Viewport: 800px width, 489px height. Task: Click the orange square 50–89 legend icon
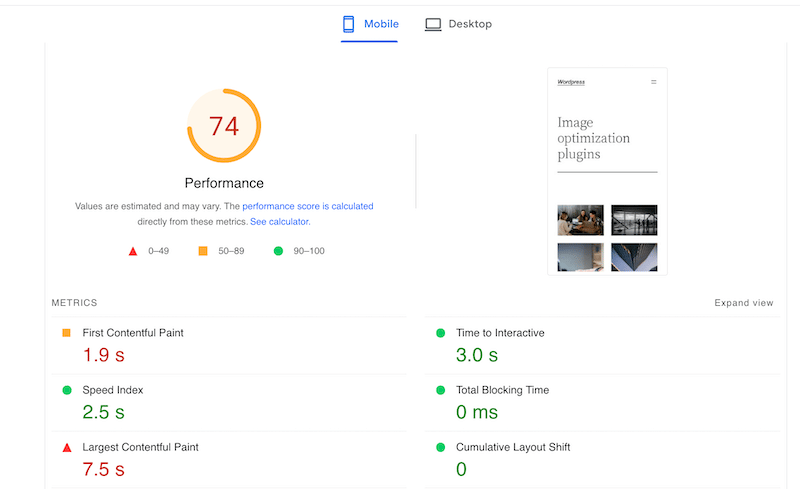coord(203,251)
